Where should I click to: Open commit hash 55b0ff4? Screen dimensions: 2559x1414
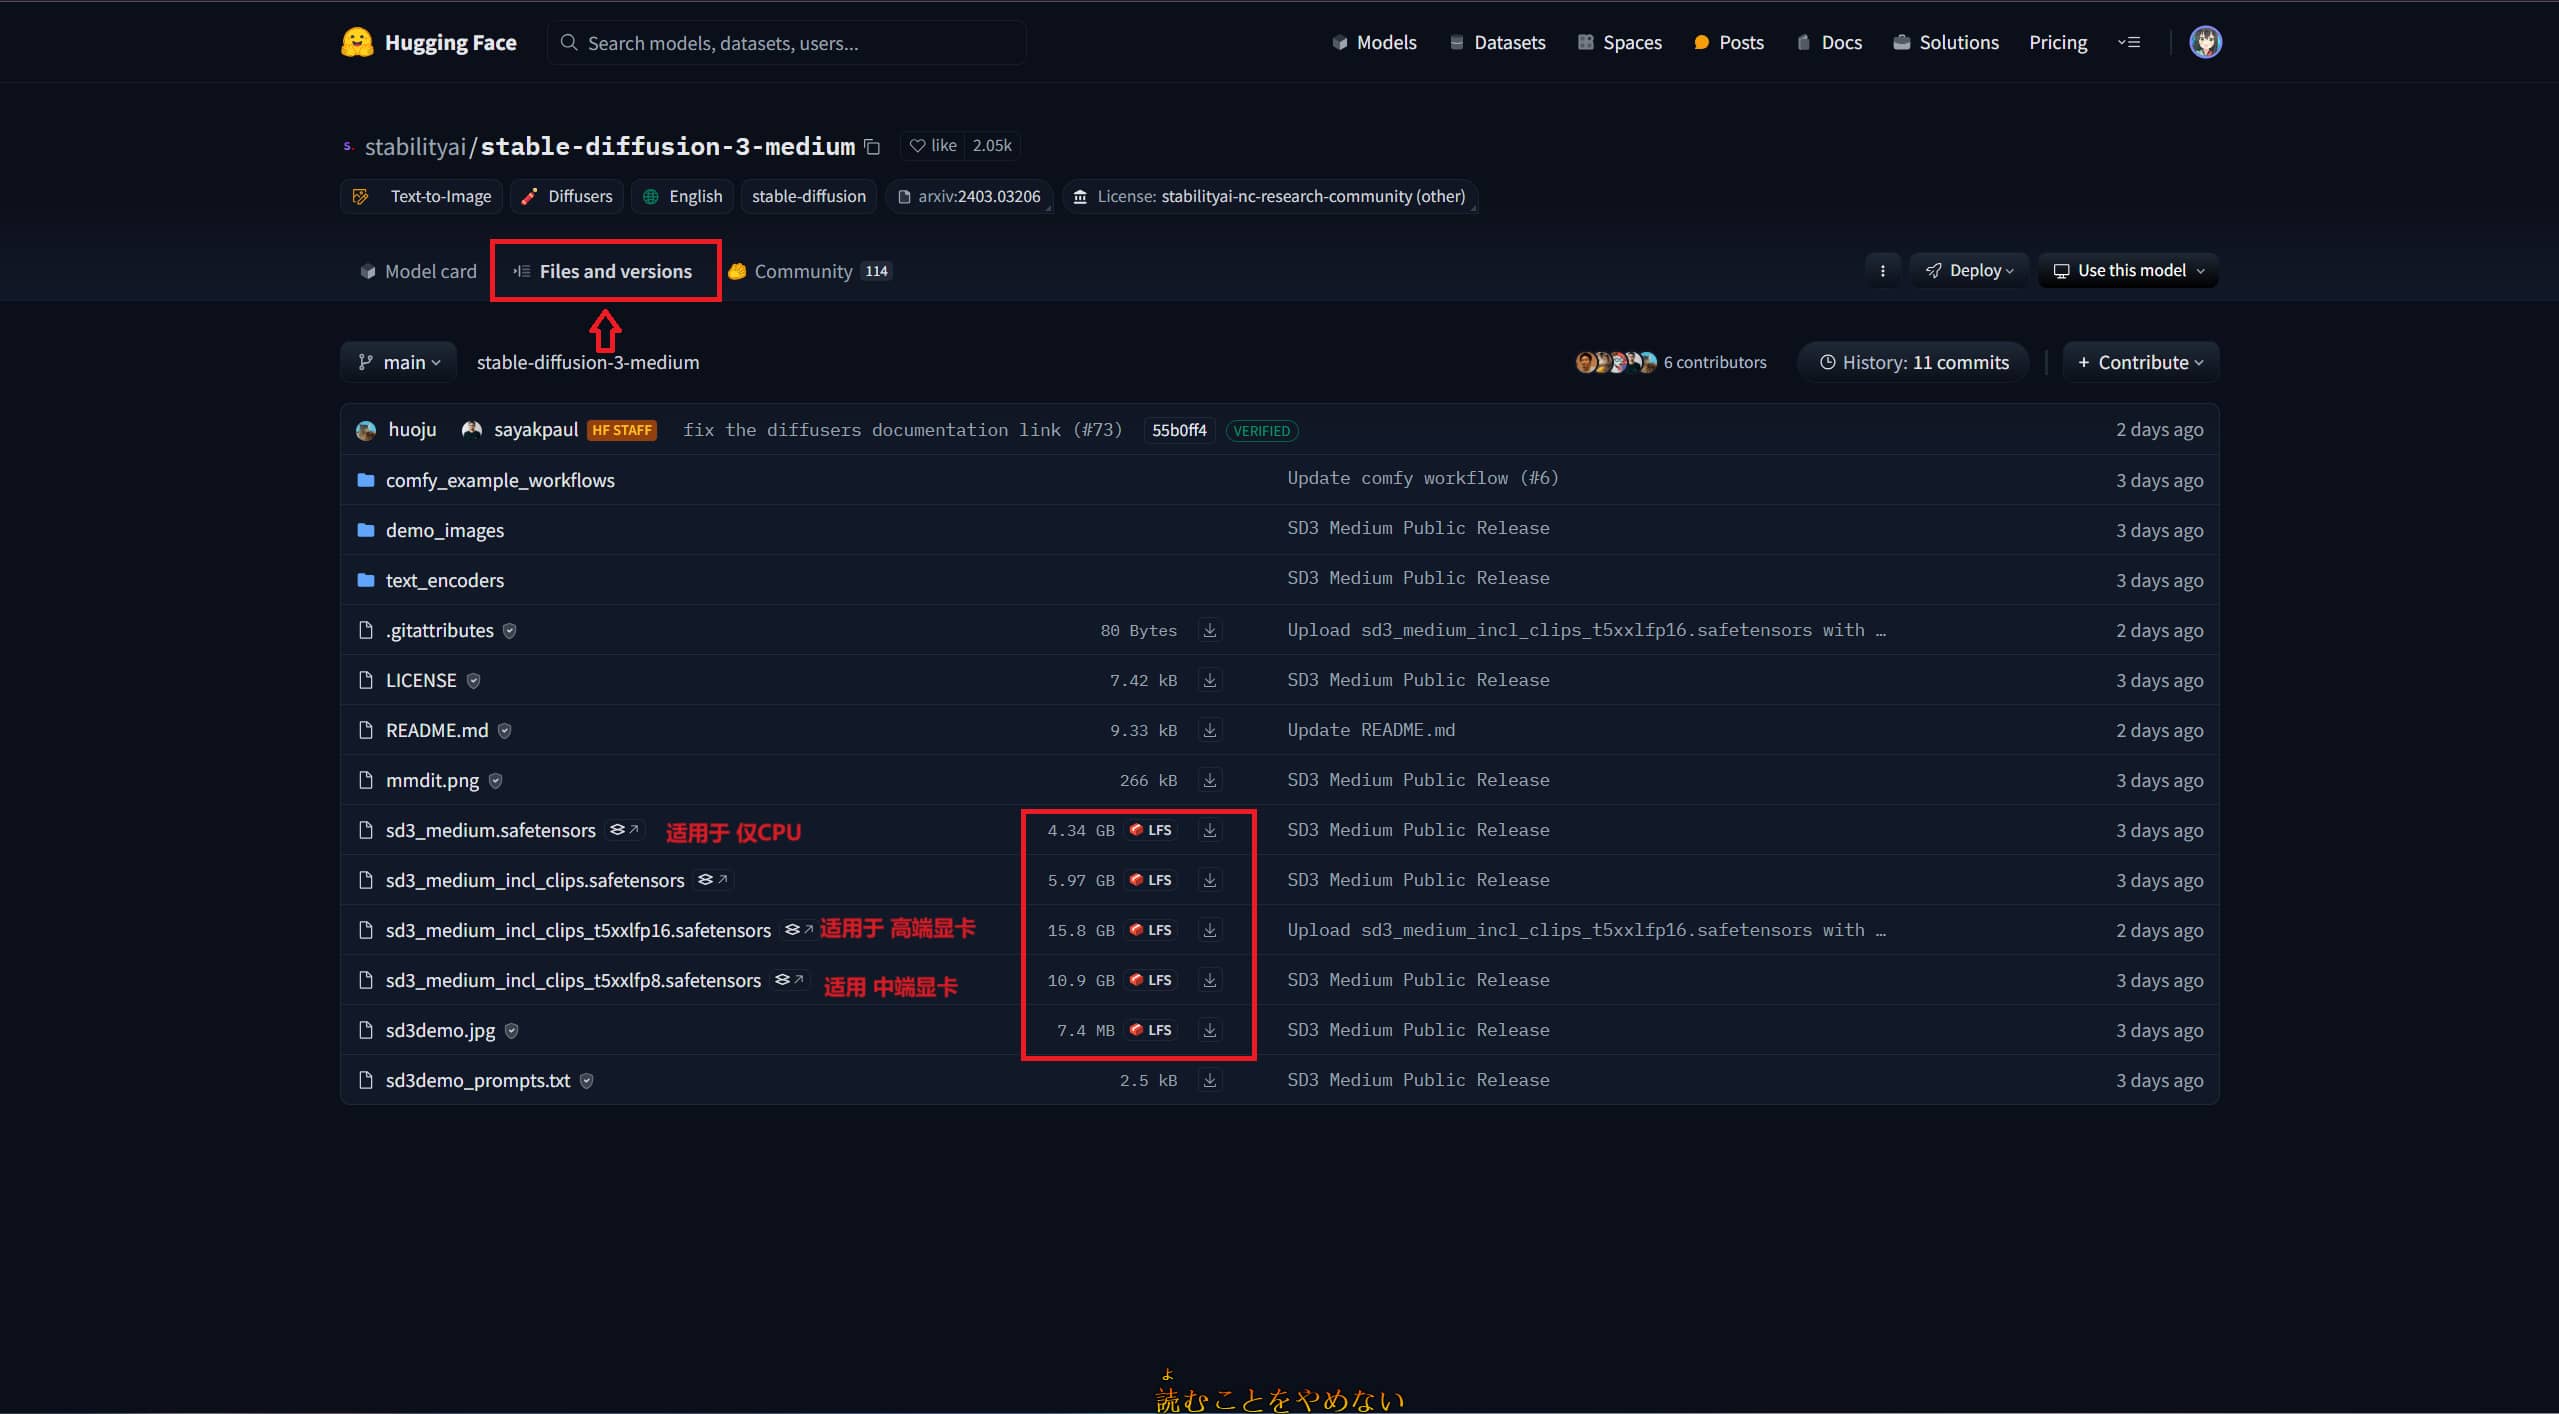coord(1179,430)
